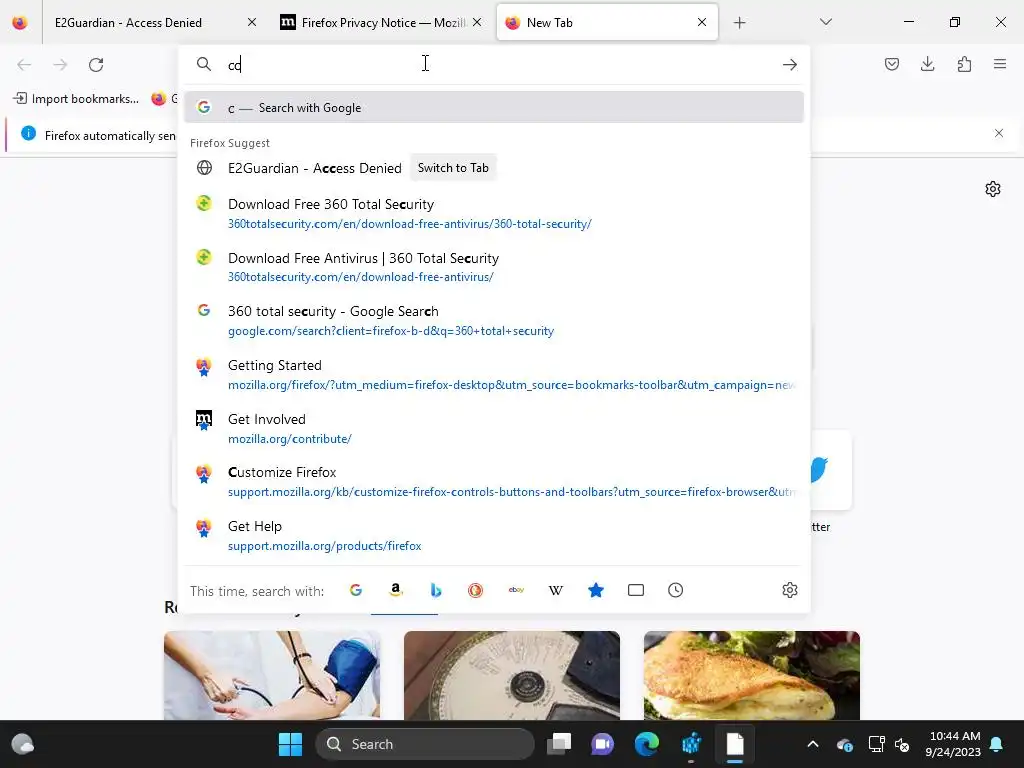Open the Downloads panel icon

click(927, 64)
